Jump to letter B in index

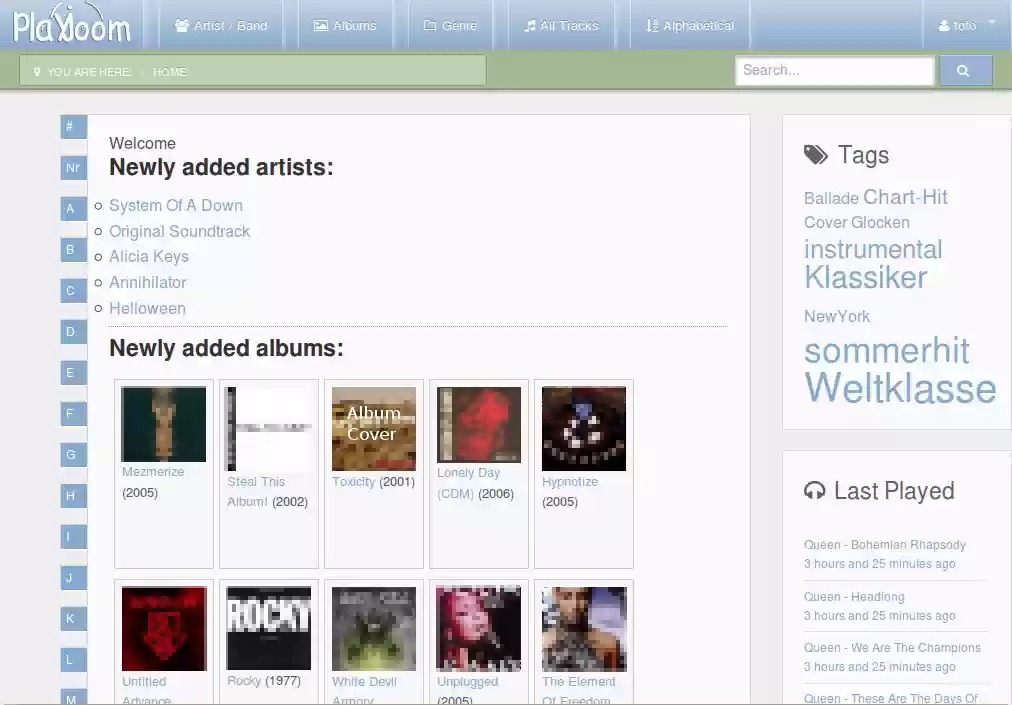[x=74, y=250]
